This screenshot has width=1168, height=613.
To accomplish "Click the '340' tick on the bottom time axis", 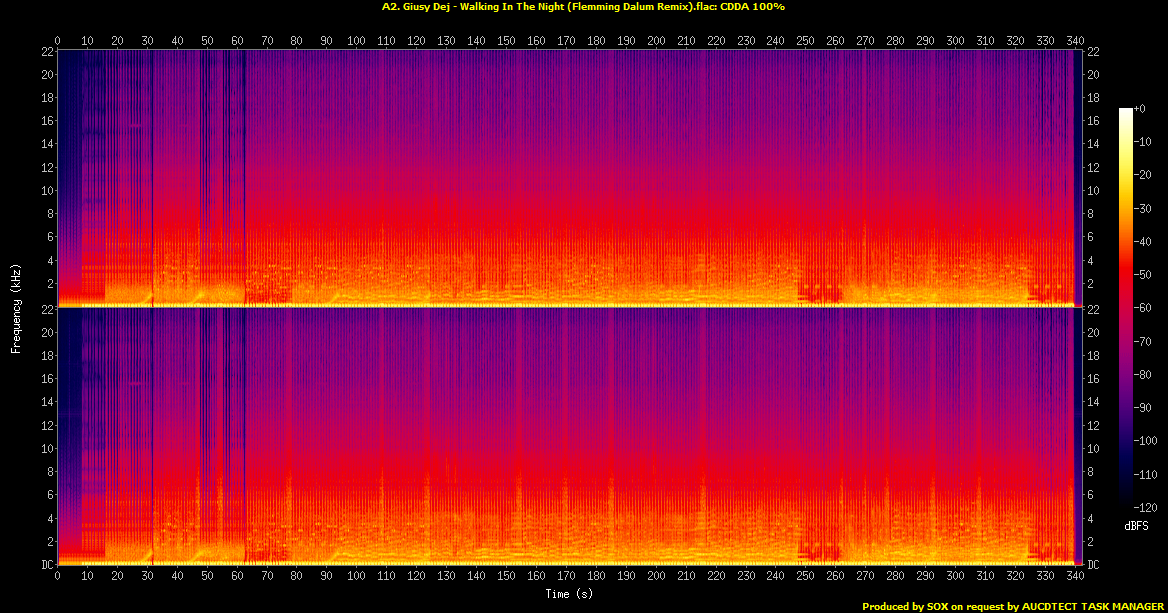I will pyautogui.click(x=1075, y=576).
